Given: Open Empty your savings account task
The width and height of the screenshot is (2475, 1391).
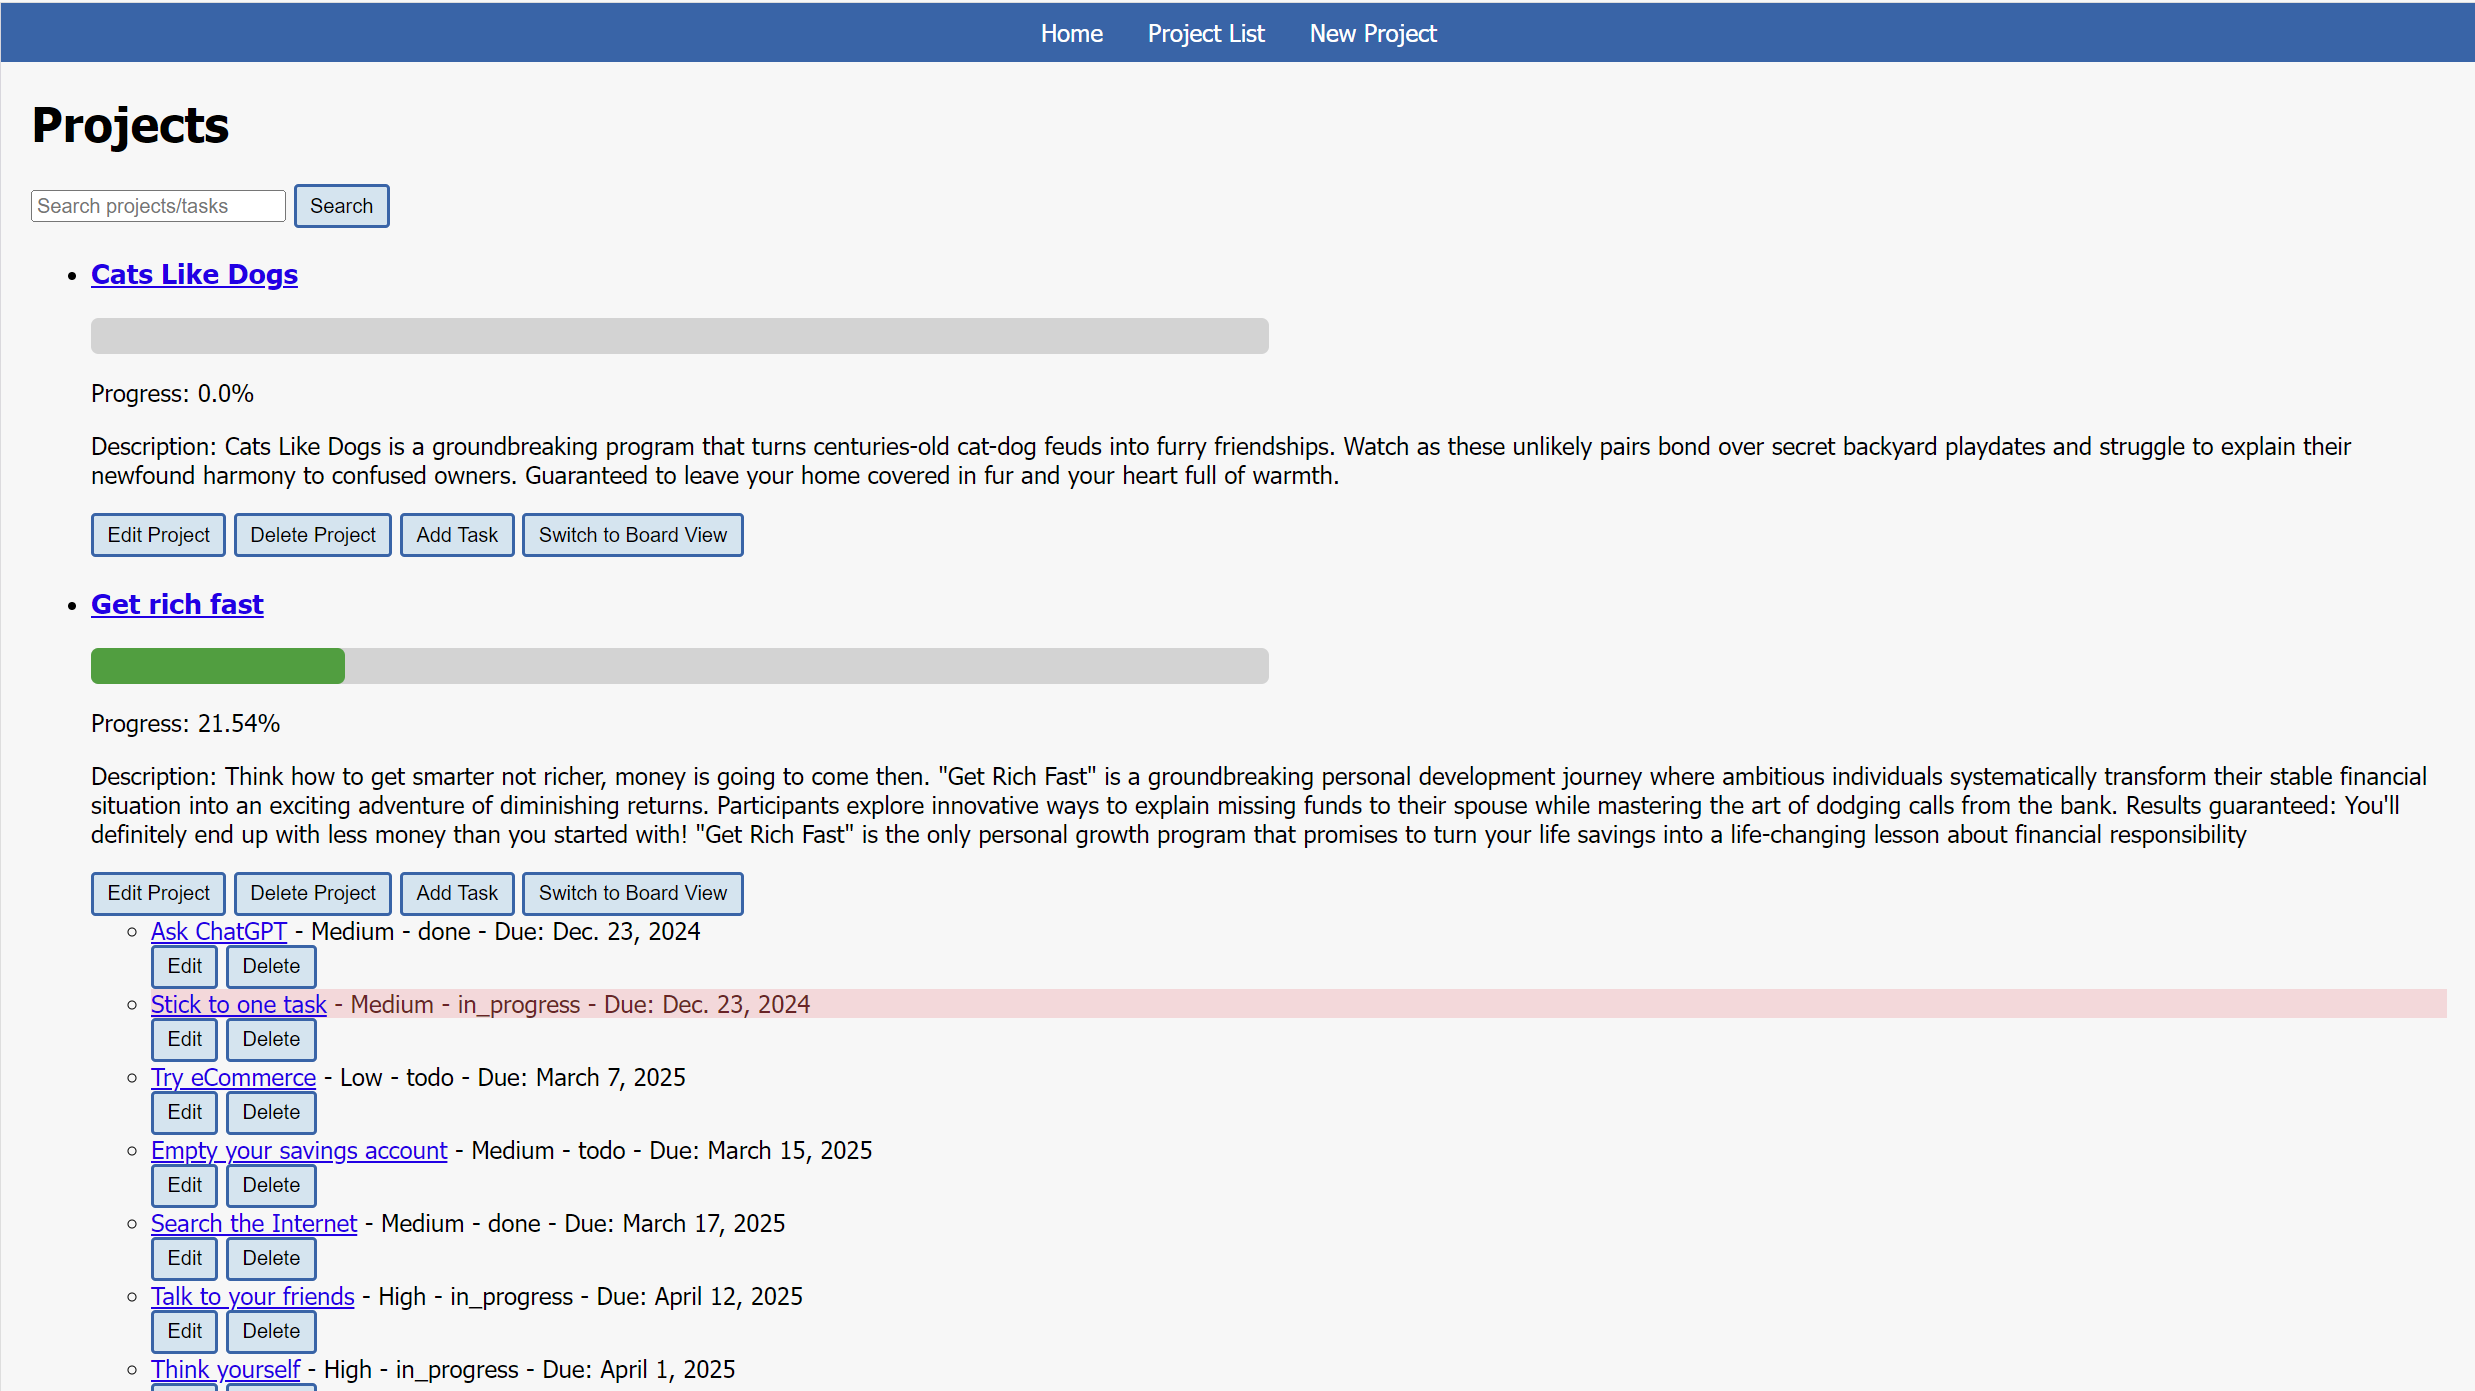Looking at the screenshot, I should coord(298,1150).
